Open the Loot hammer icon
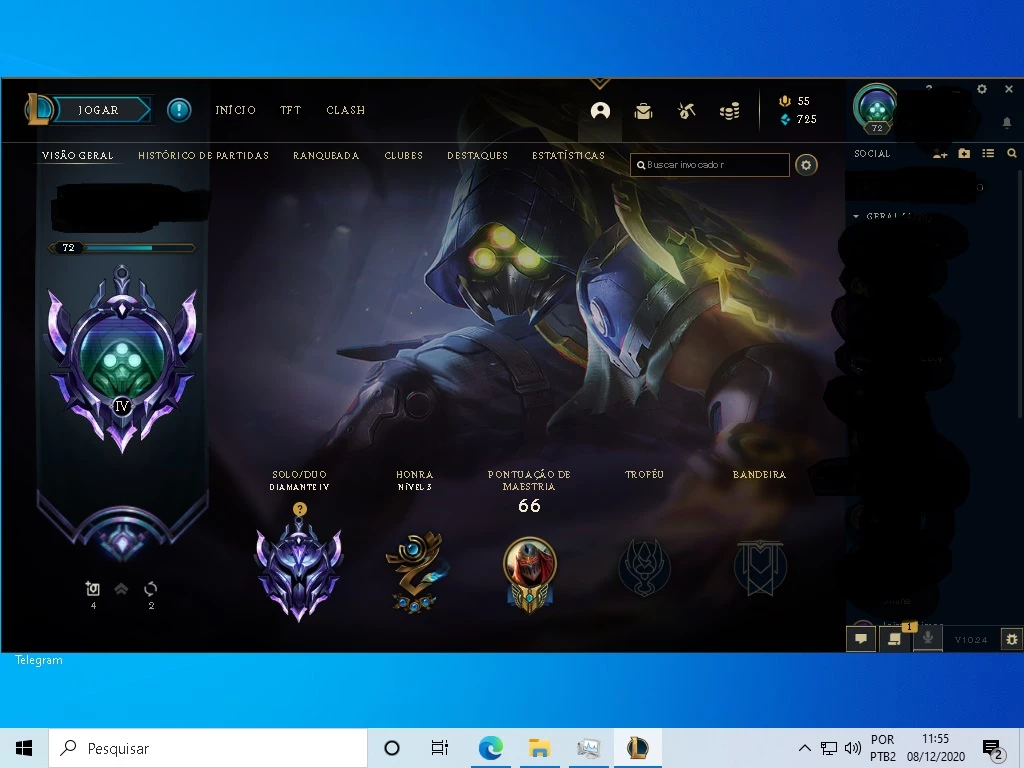This screenshot has height=768, width=1024. click(686, 111)
